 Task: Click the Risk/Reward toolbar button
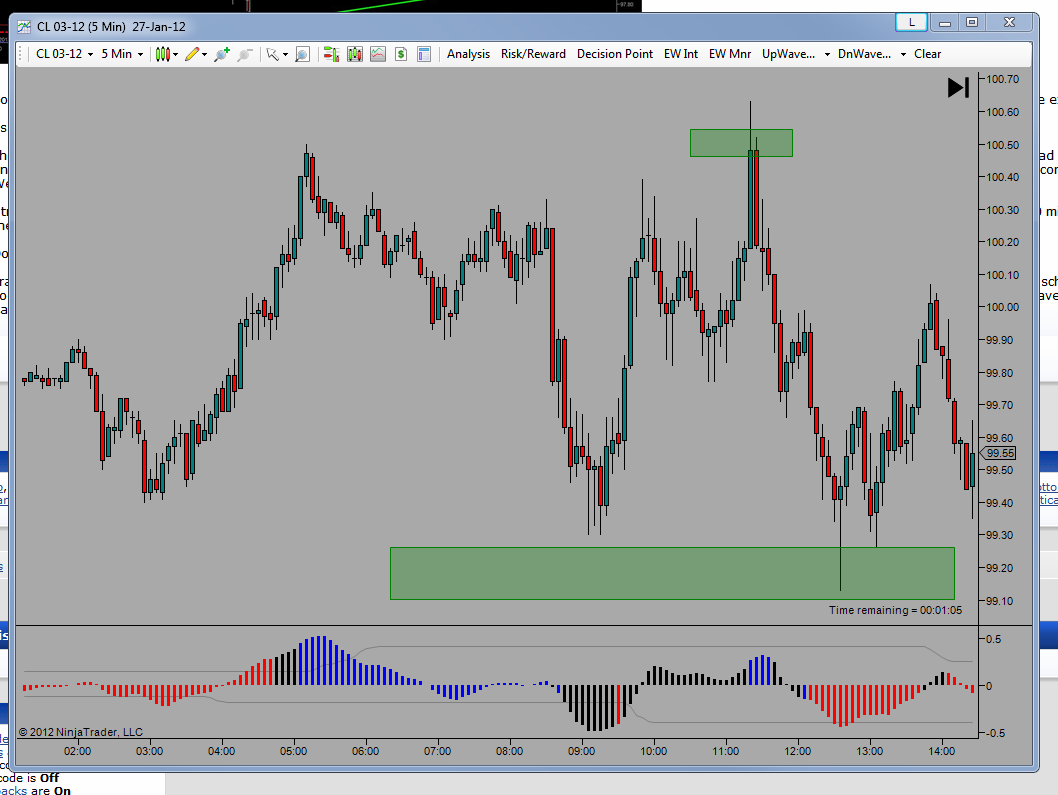(x=533, y=54)
